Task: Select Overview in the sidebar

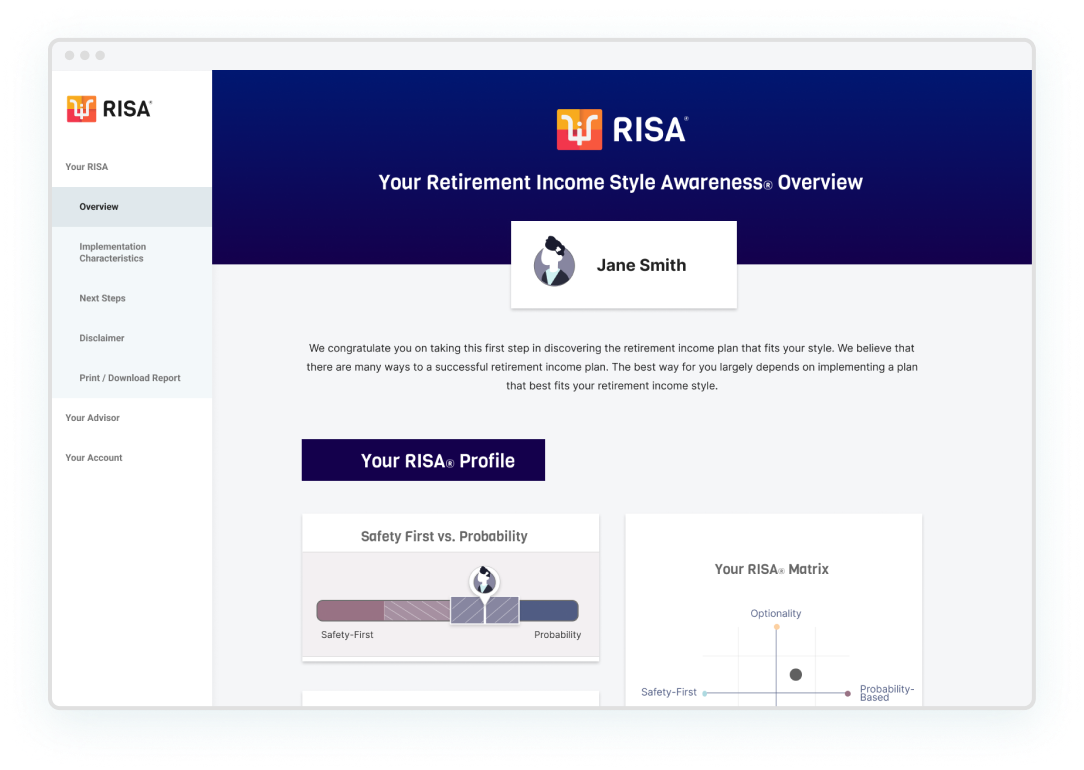Action: coord(99,207)
